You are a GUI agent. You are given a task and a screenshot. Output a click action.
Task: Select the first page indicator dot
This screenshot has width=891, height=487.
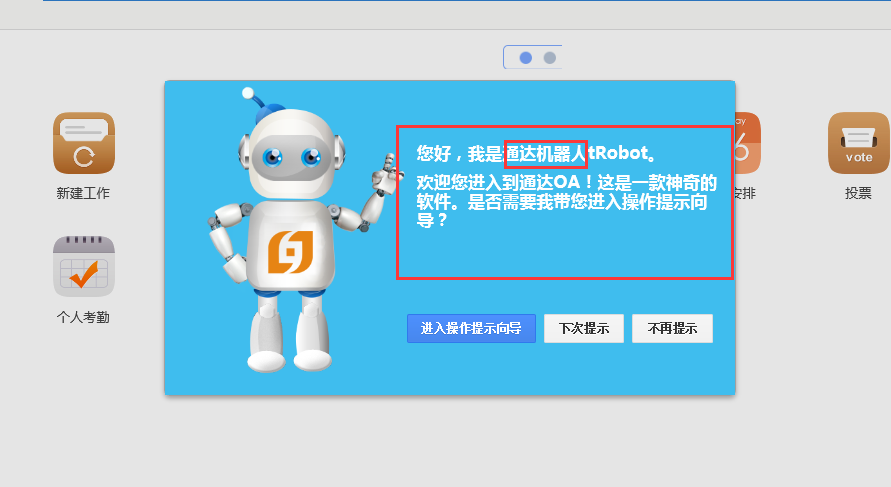click(526, 58)
